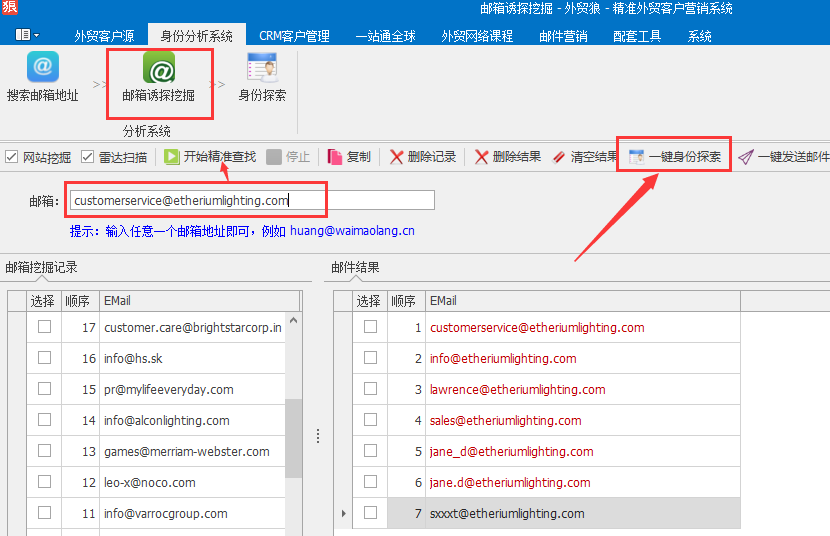
Task: Open the 系统 tab
Action: point(699,36)
